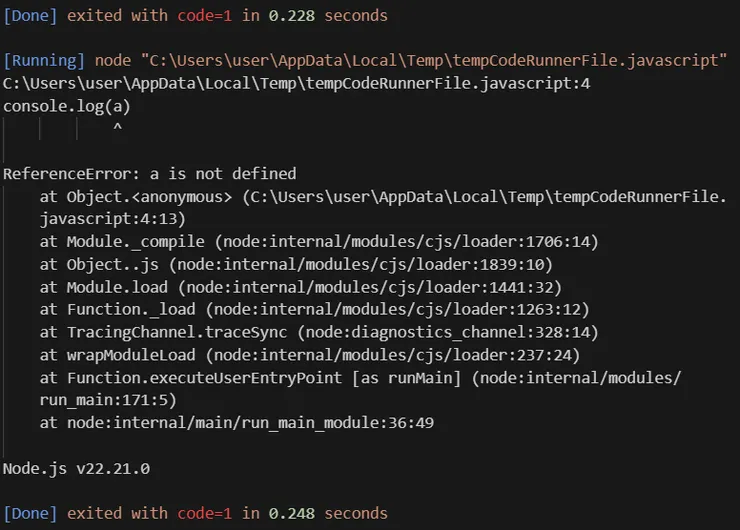The image size is (740, 530).
Task: Click the "ReferenceError: a is not defined" message
Action: (150, 173)
